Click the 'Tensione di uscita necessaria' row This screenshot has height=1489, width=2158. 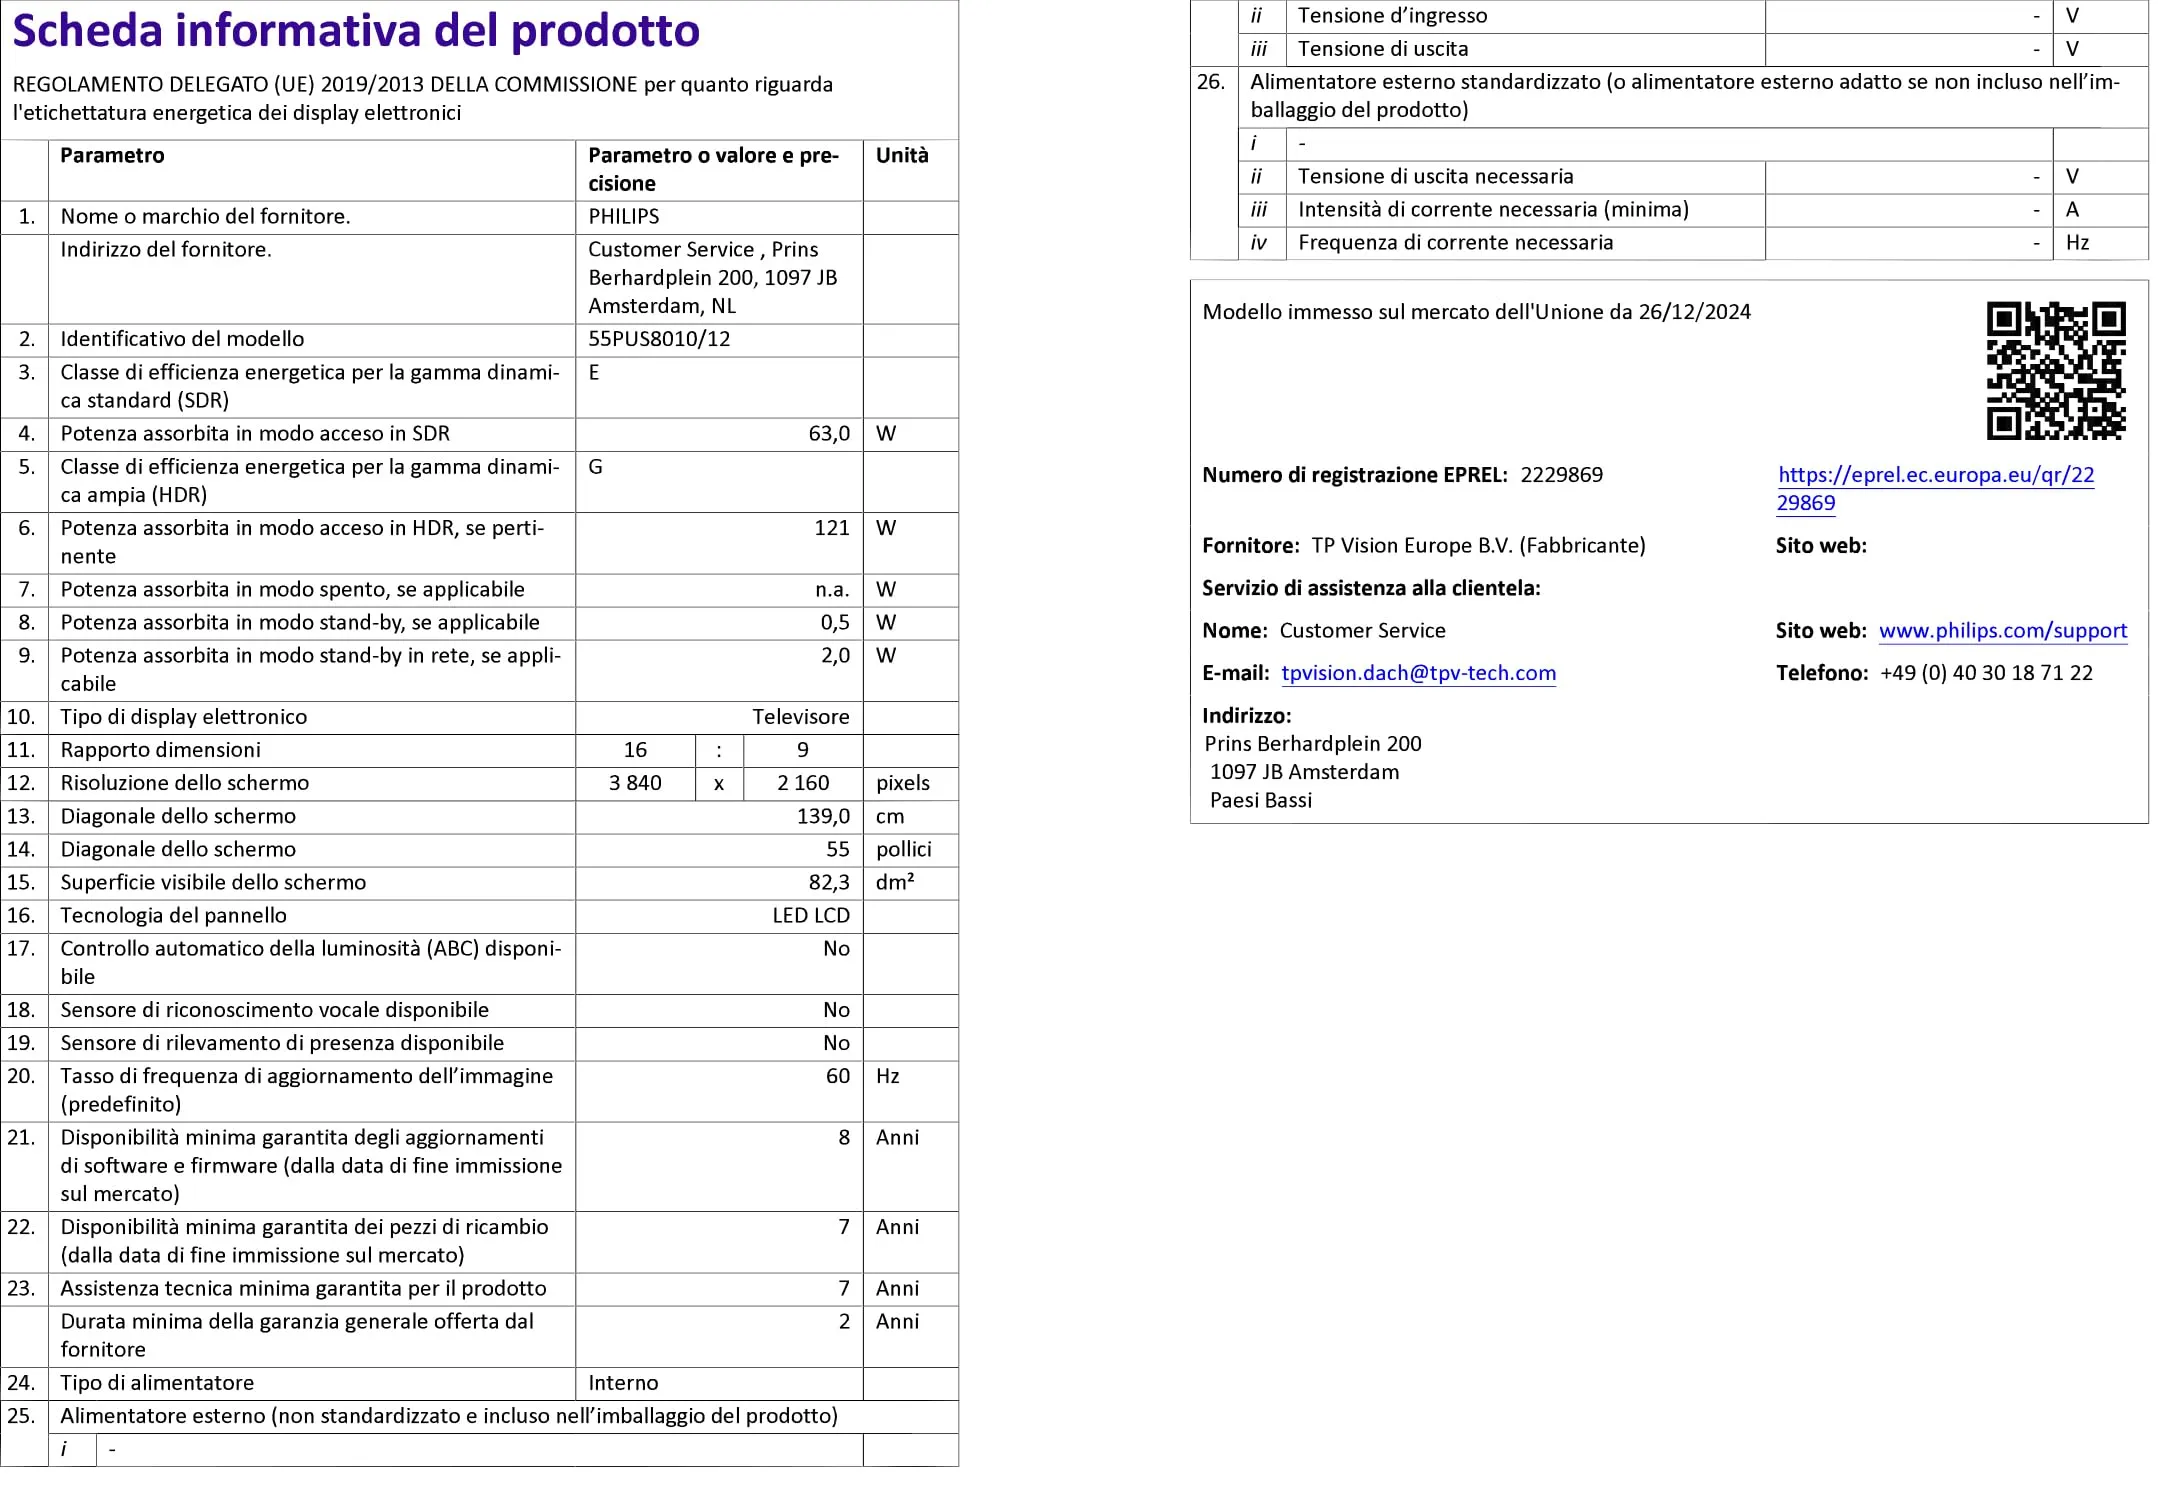[1435, 177]
